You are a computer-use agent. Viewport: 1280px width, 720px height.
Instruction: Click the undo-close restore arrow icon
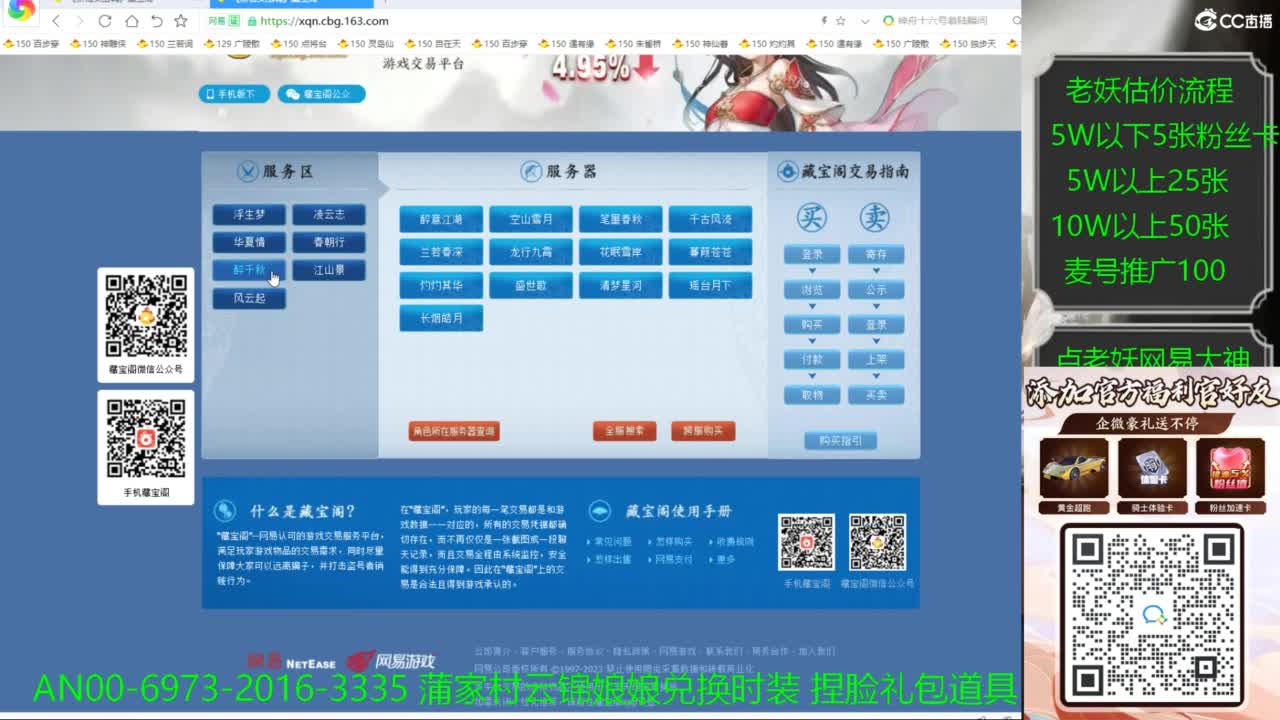click(x=156, y=21)
